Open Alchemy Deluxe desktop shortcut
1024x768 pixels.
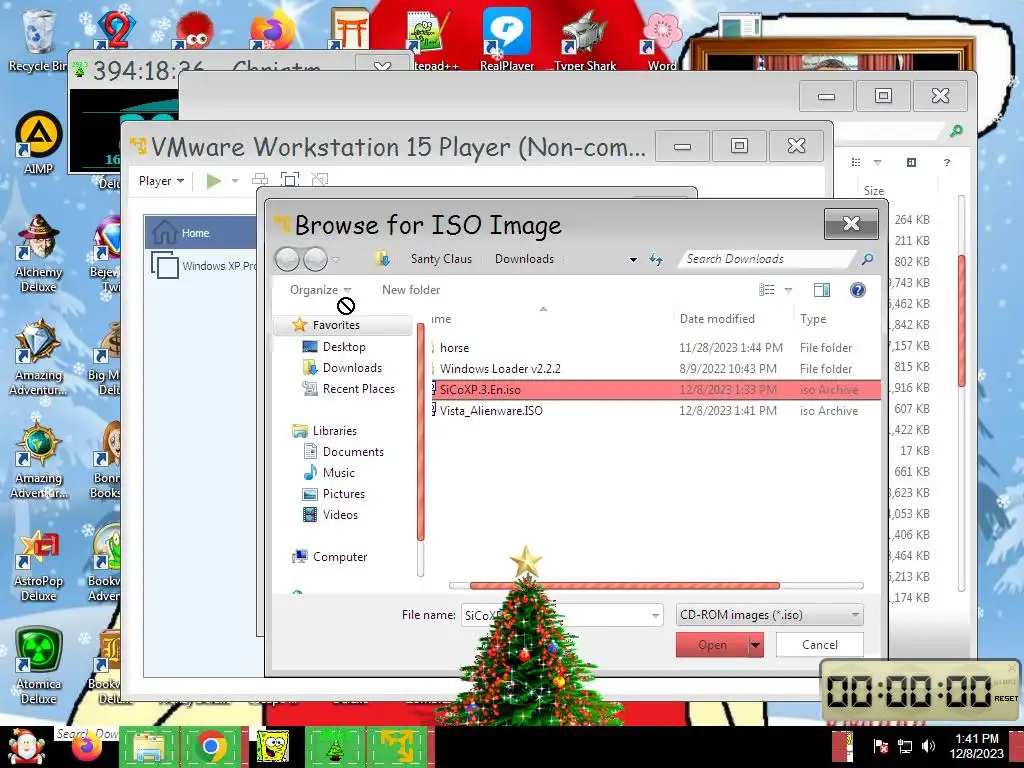[x=39, y=253]
